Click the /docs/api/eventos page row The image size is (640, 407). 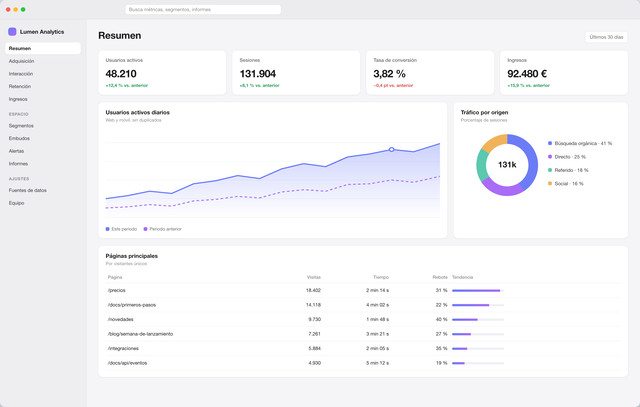(363, 363)
